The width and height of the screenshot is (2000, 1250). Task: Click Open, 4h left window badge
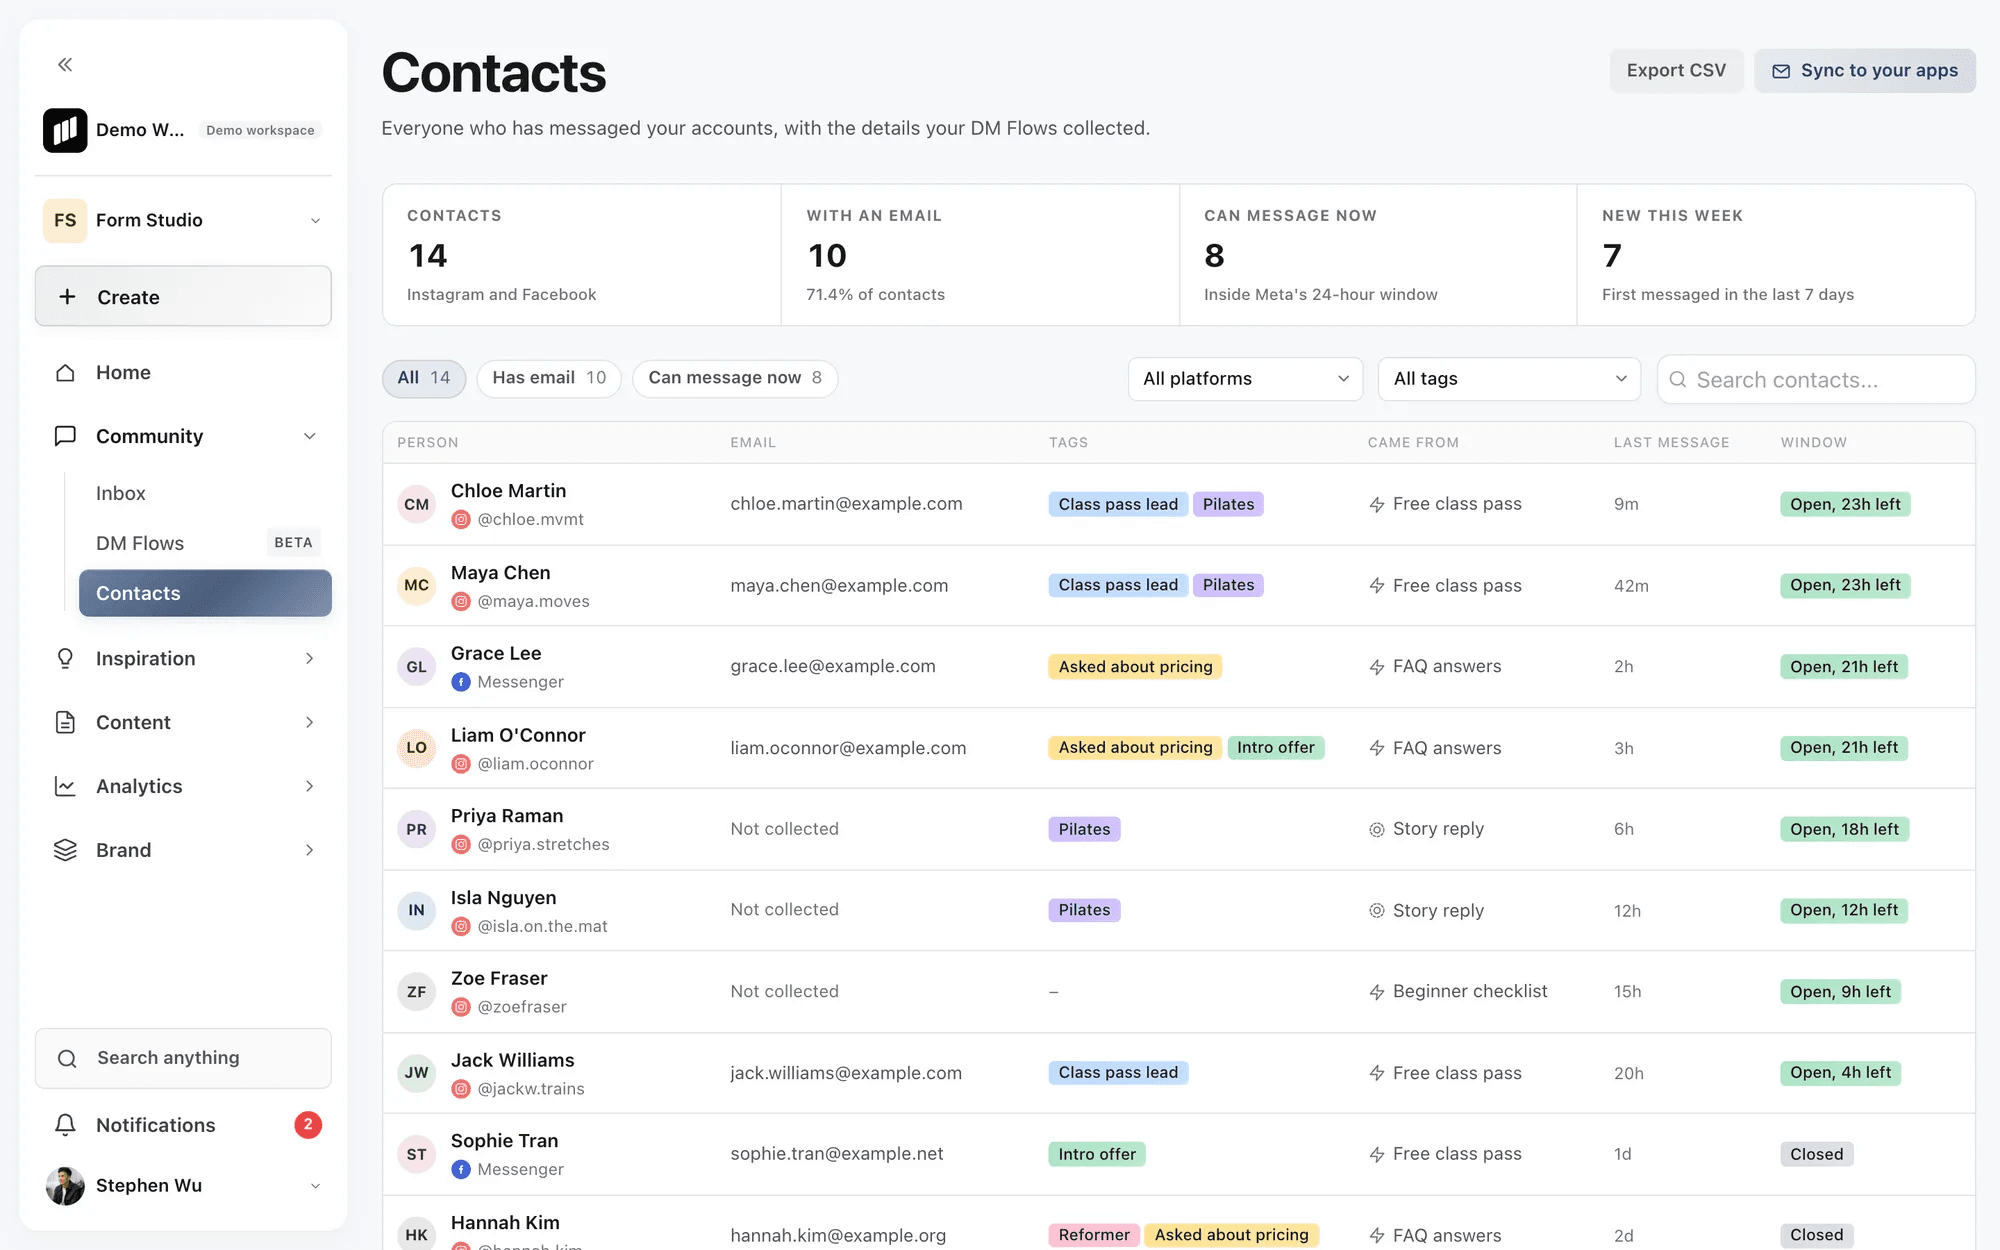[x=1840, y=1073]
